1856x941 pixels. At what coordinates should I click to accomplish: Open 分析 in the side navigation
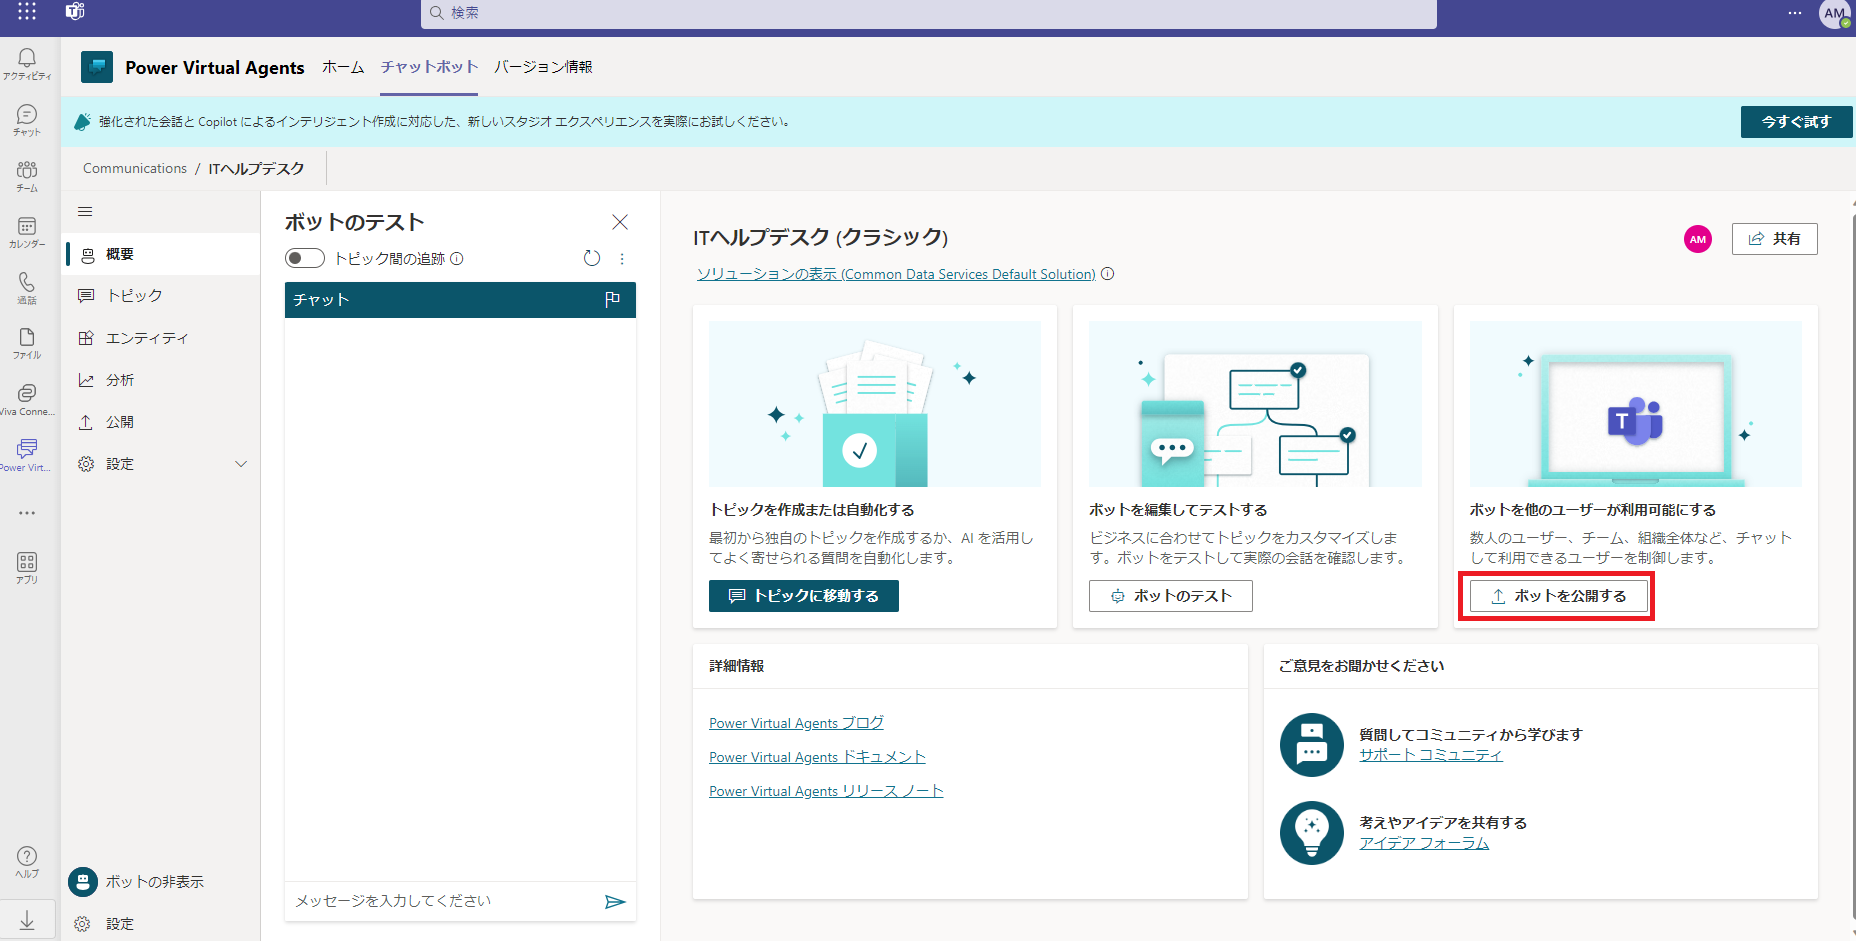tap(163, 380)
